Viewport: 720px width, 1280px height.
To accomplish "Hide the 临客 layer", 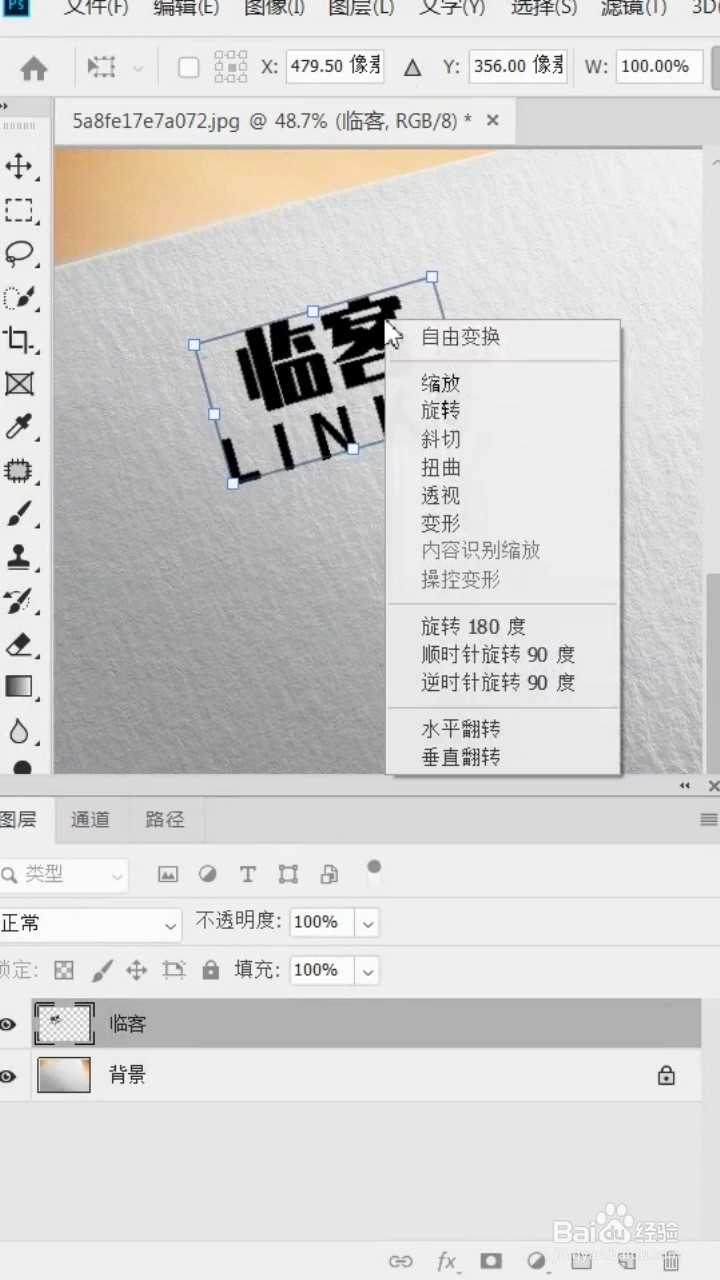I will [9, 1024].
